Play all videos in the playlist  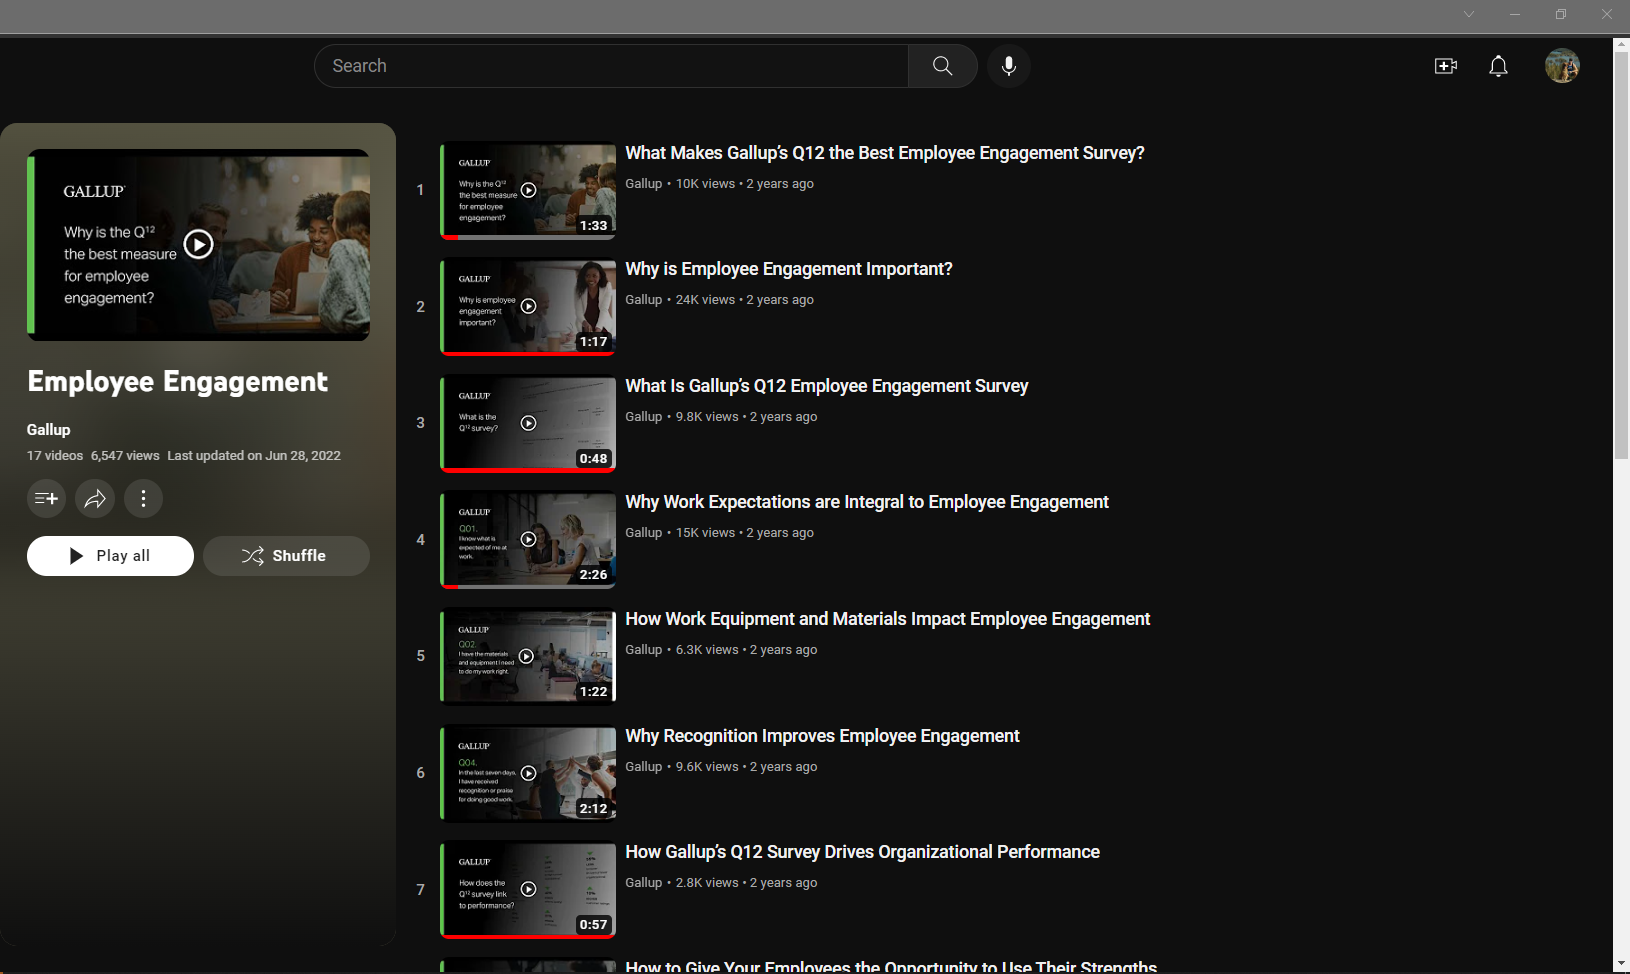[x=110, y=556]
